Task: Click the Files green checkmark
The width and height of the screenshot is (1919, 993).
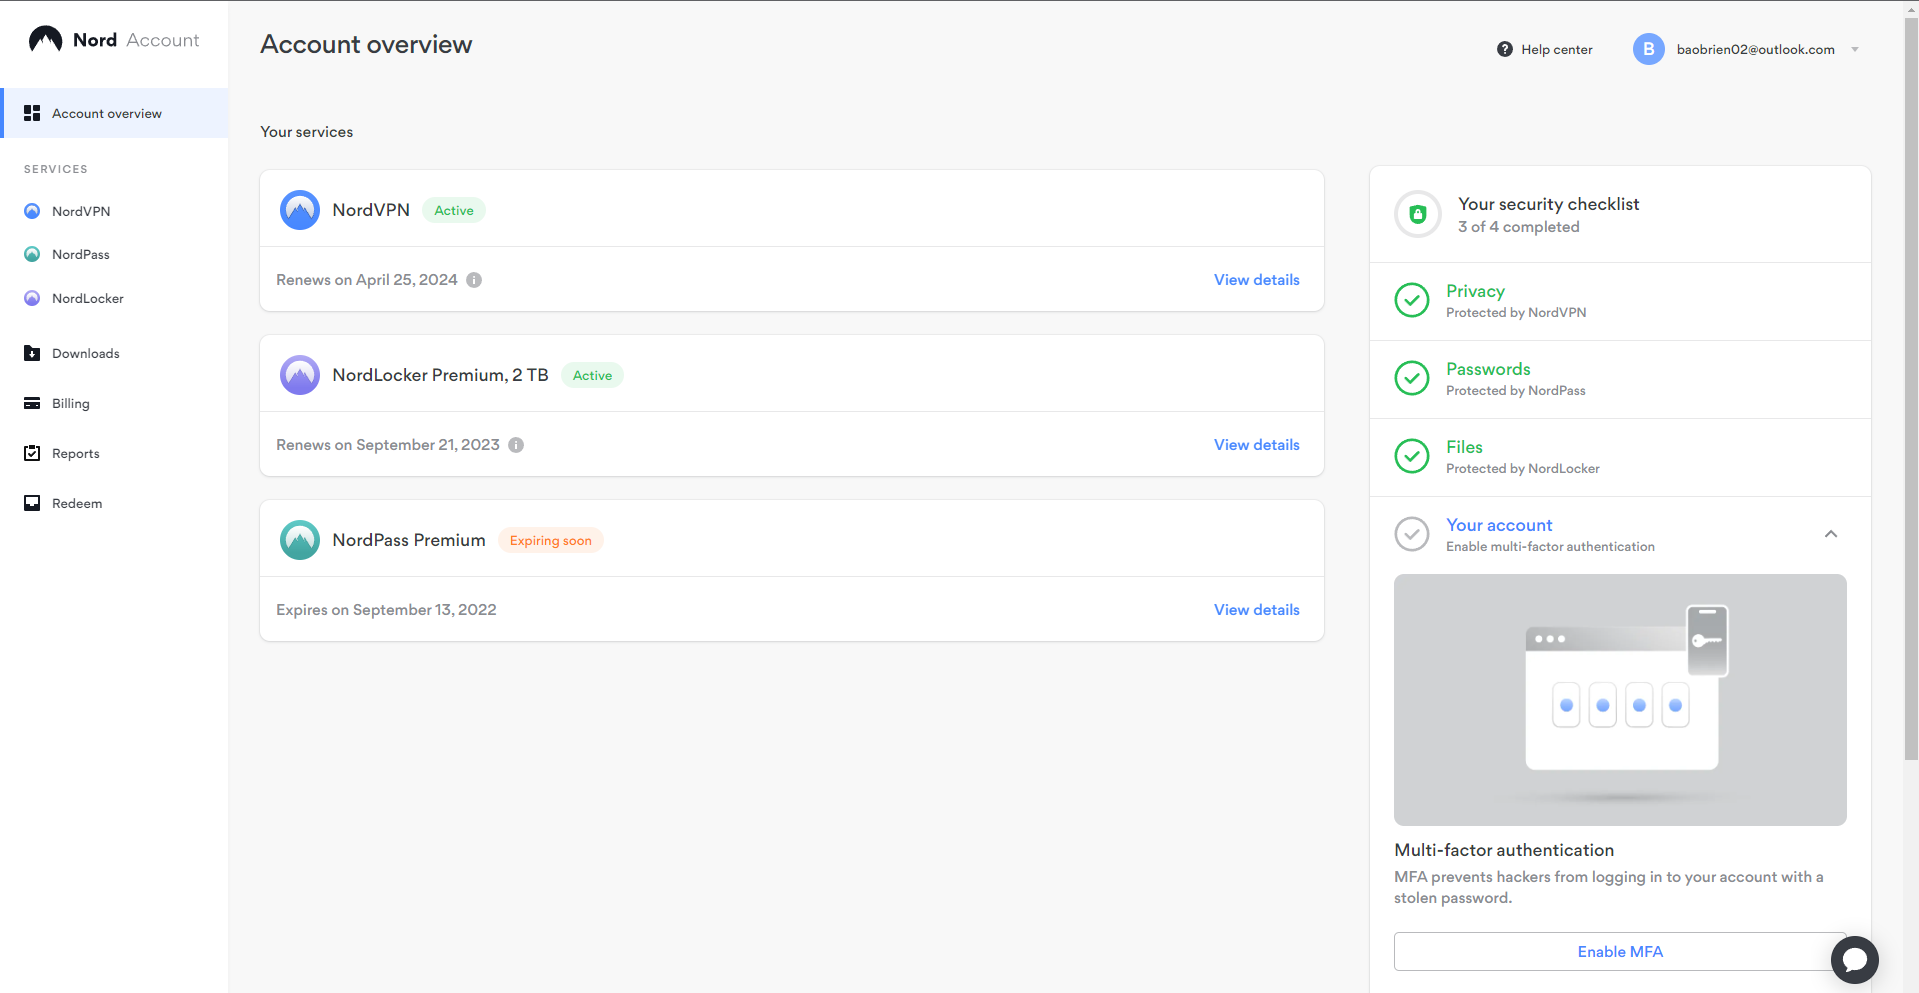Action: 1412,456
